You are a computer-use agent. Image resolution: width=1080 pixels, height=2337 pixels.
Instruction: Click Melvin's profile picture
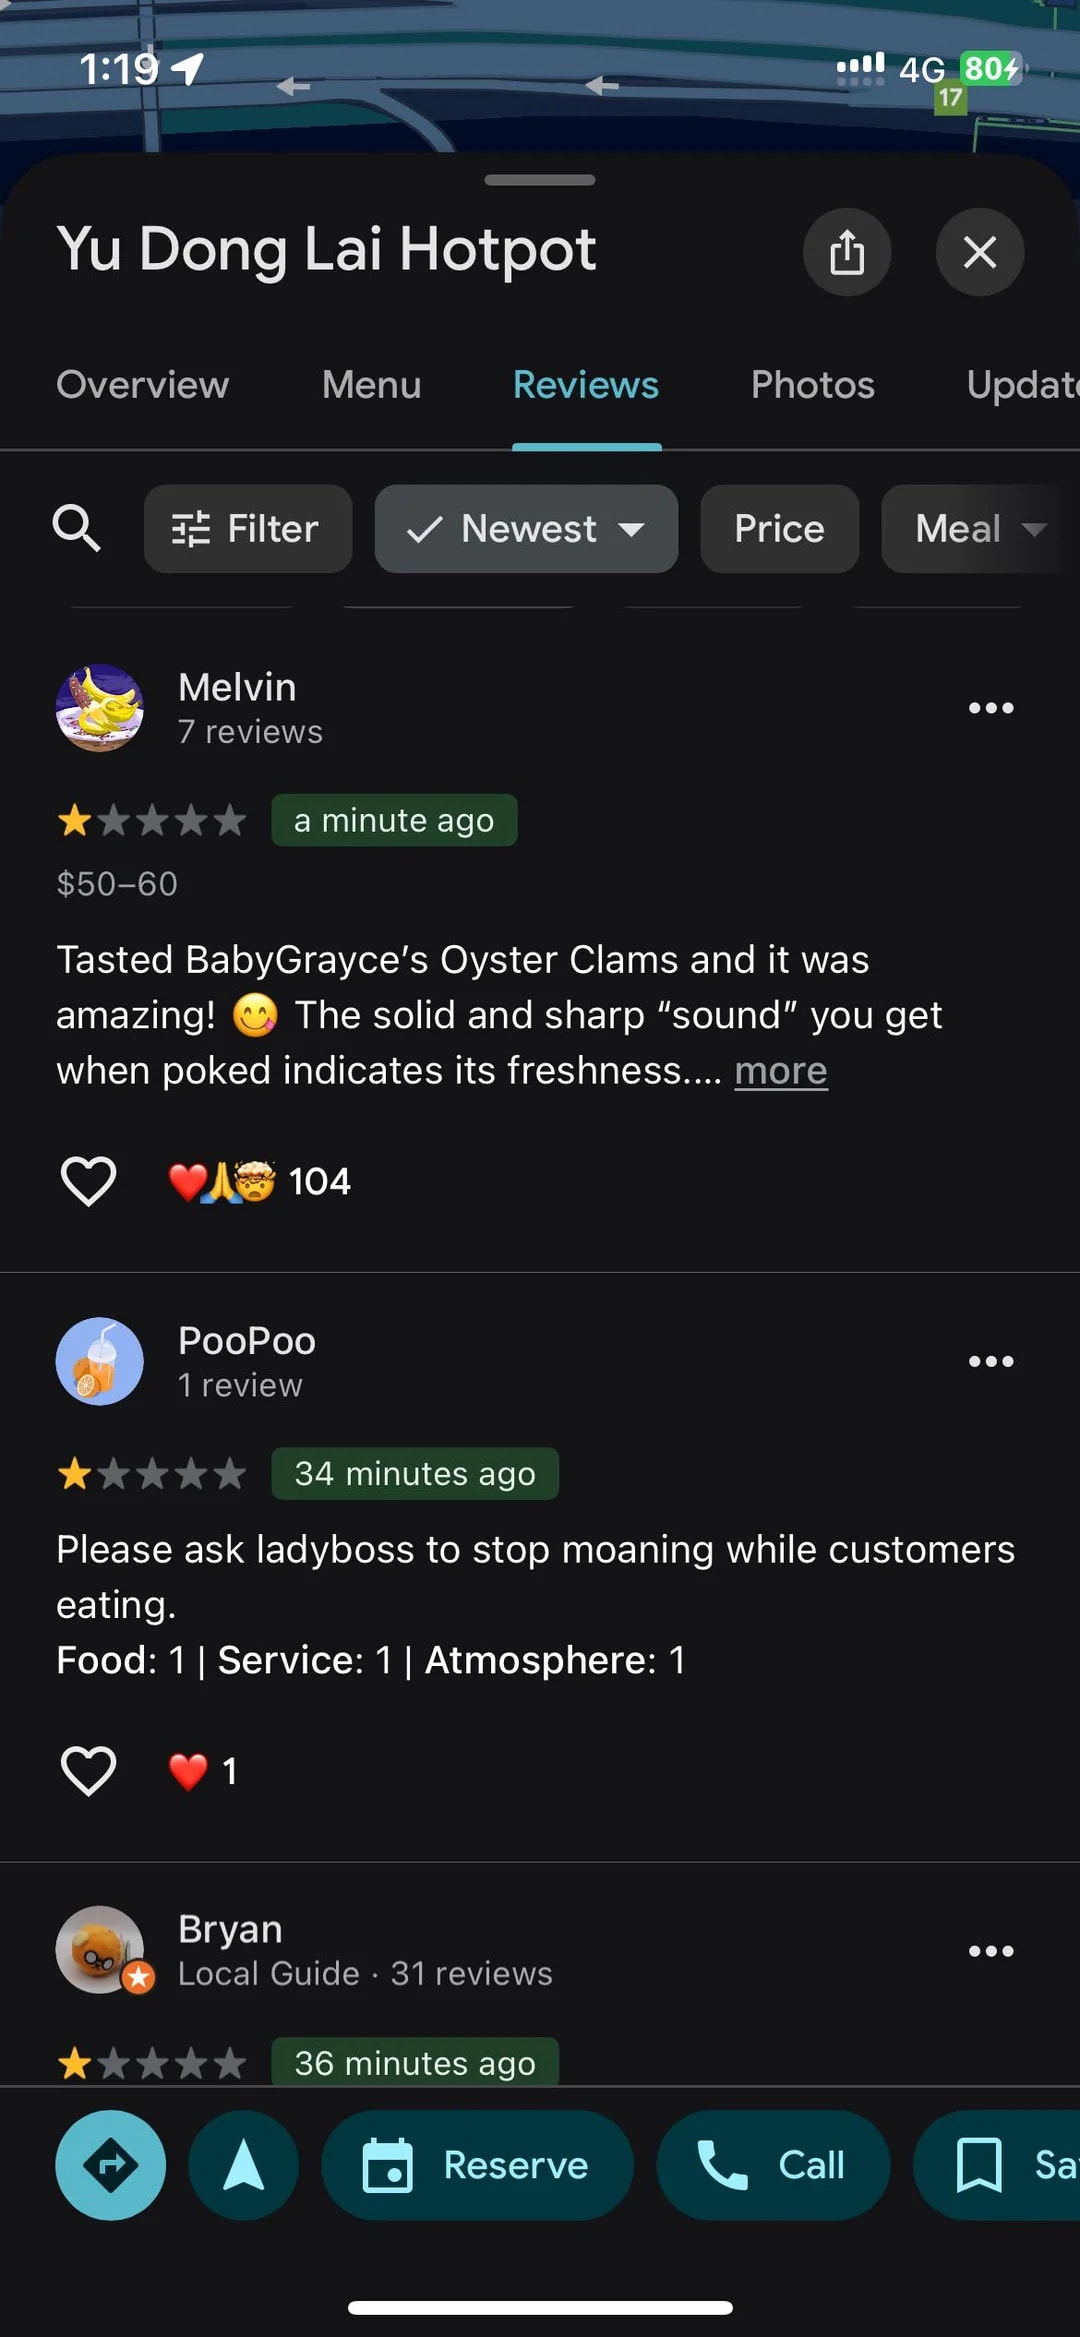(x=100, y=708)
